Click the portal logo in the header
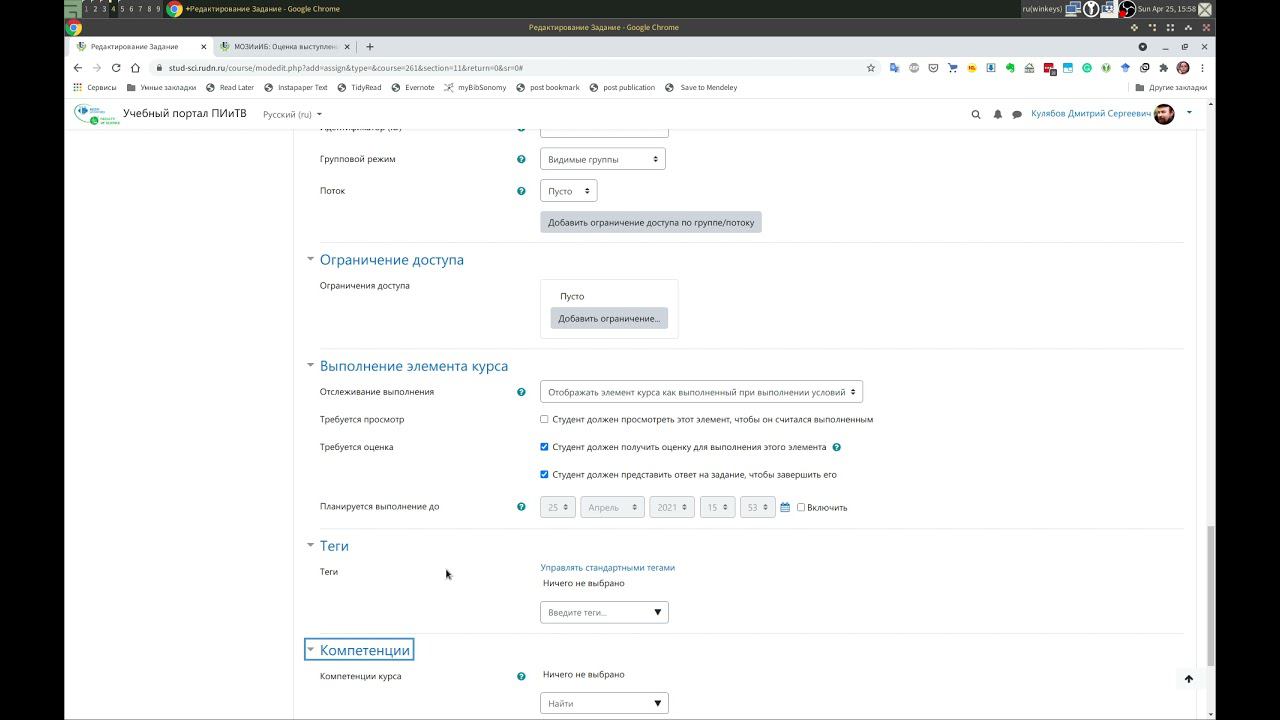1280x720 pixels. (95, 114)
